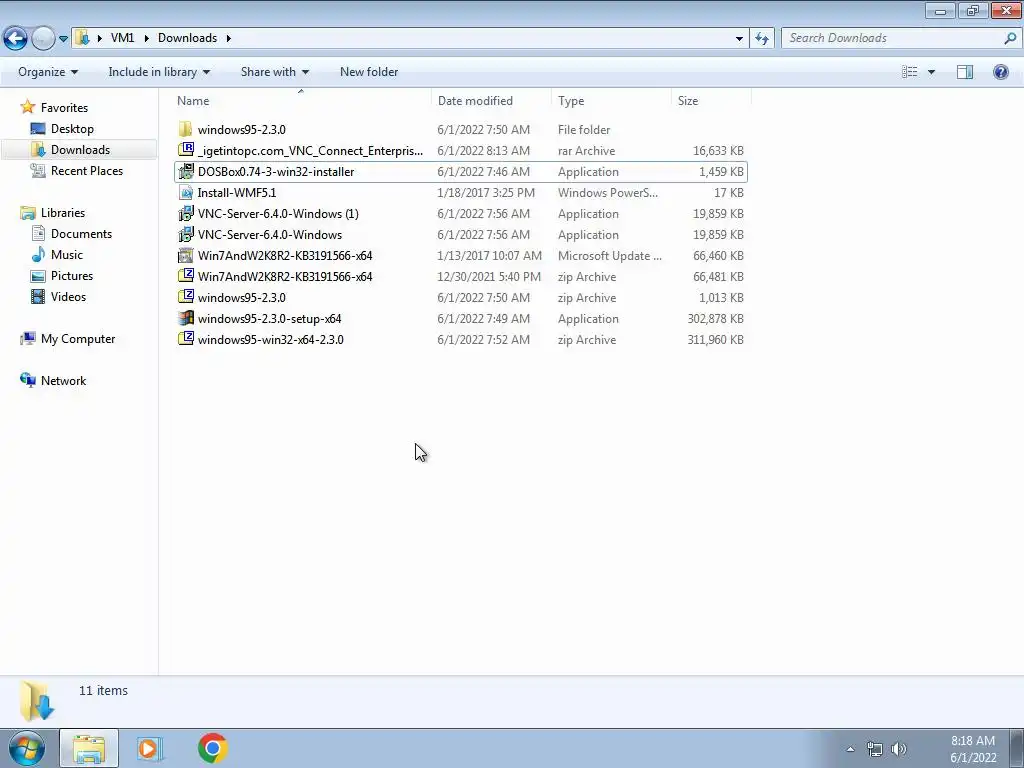1024x768 pixels.
Task: Open Videos library
Action: [x=68, y=296]
